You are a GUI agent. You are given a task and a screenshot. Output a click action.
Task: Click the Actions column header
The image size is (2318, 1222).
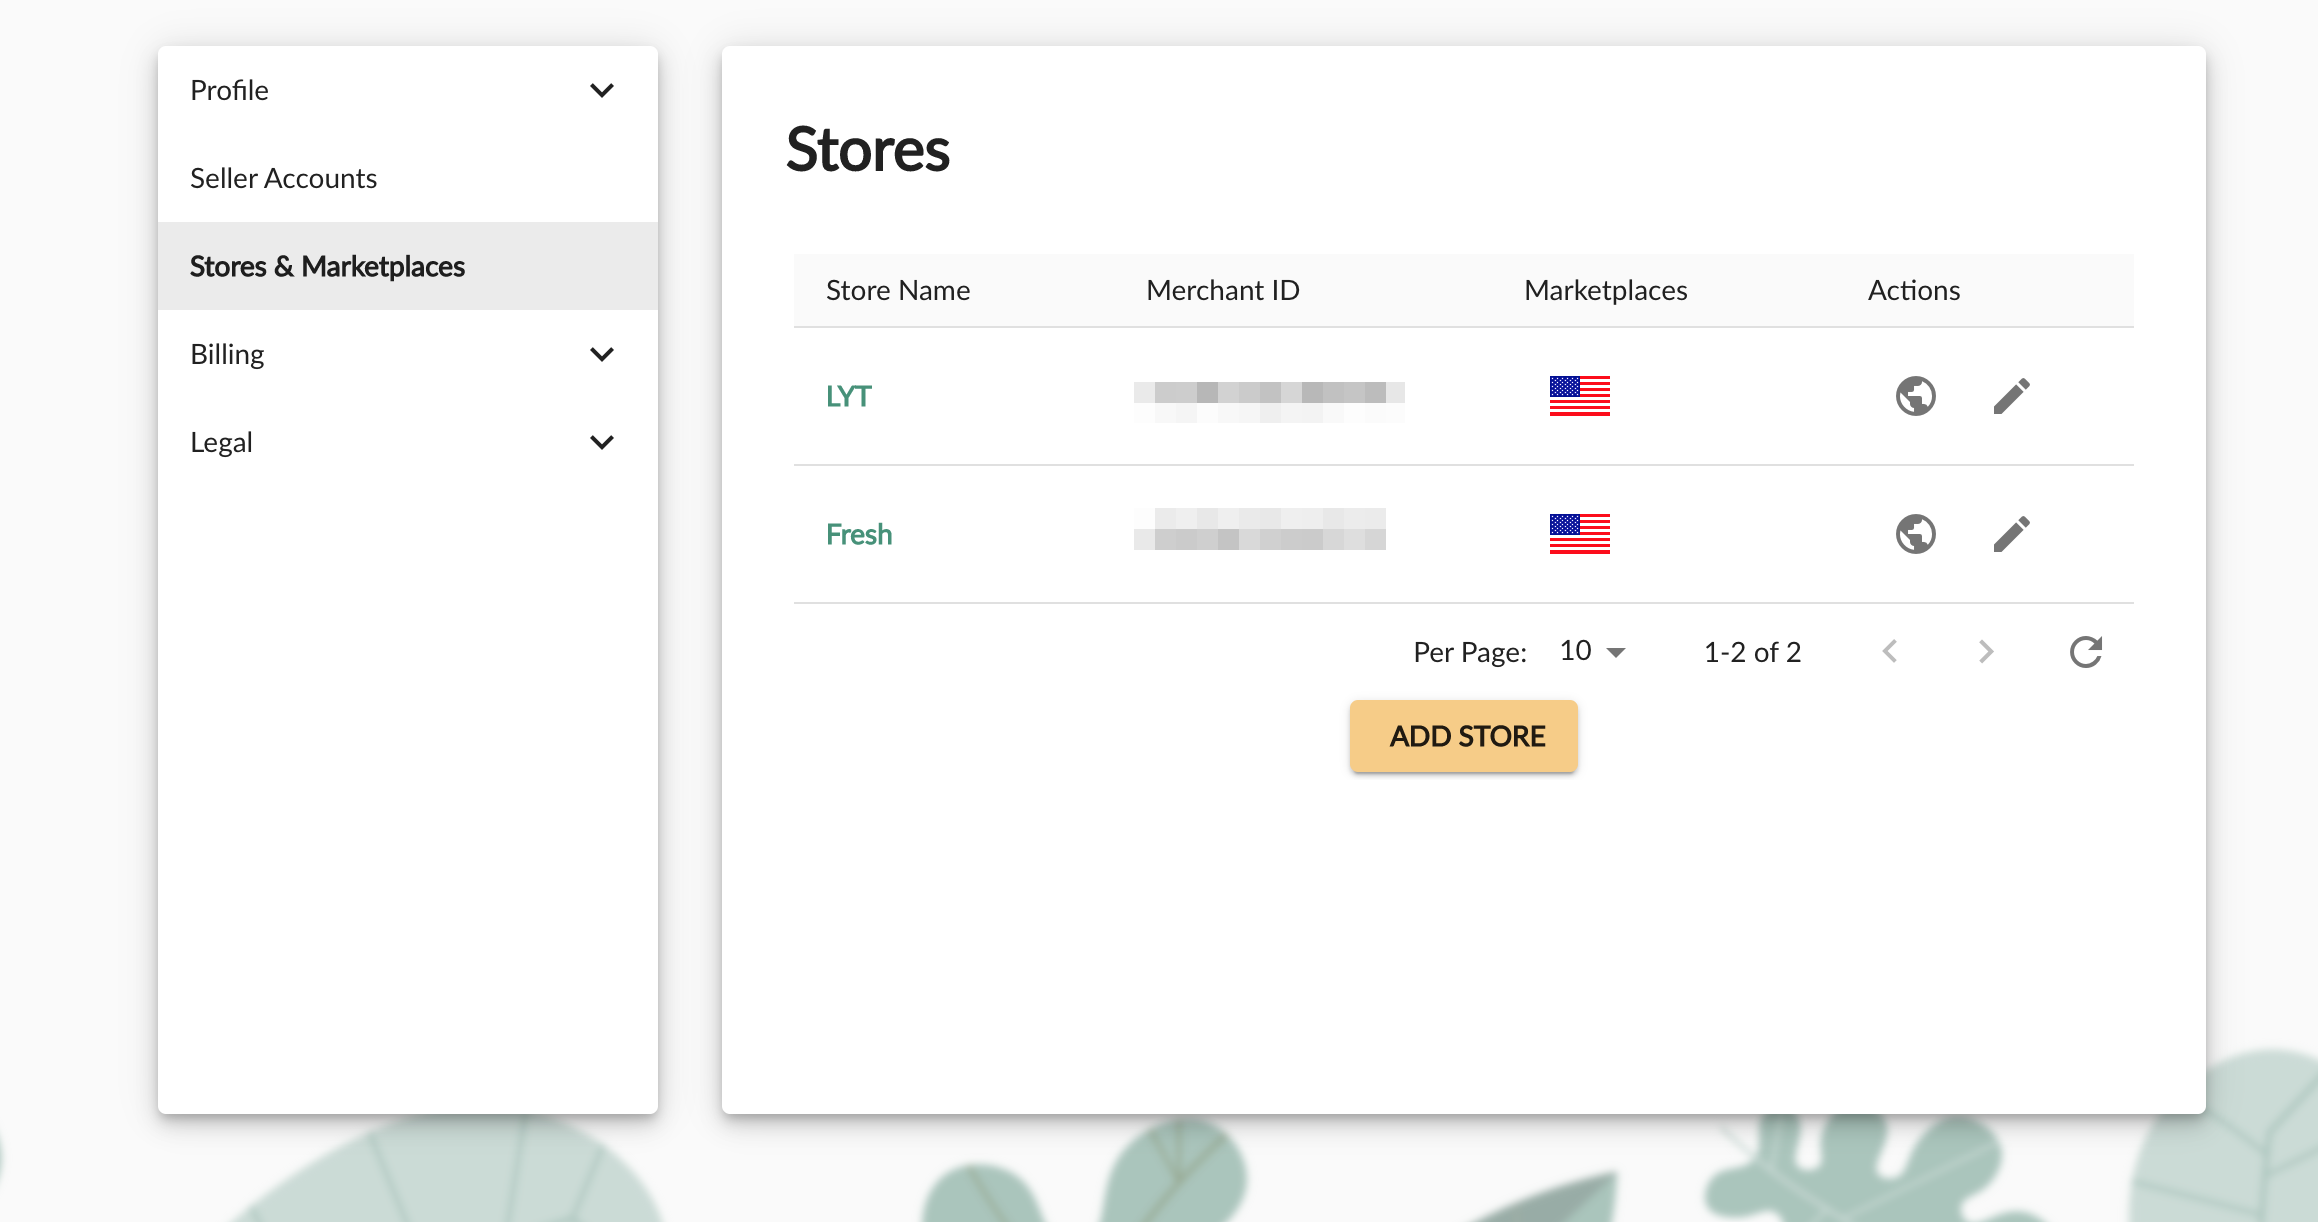(x=1914, y=290)
